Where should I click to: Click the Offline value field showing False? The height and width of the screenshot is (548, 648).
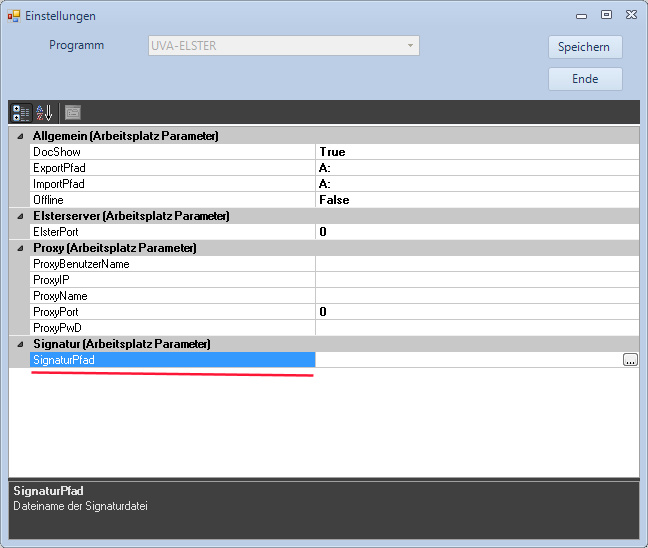(x=475, y=200)
